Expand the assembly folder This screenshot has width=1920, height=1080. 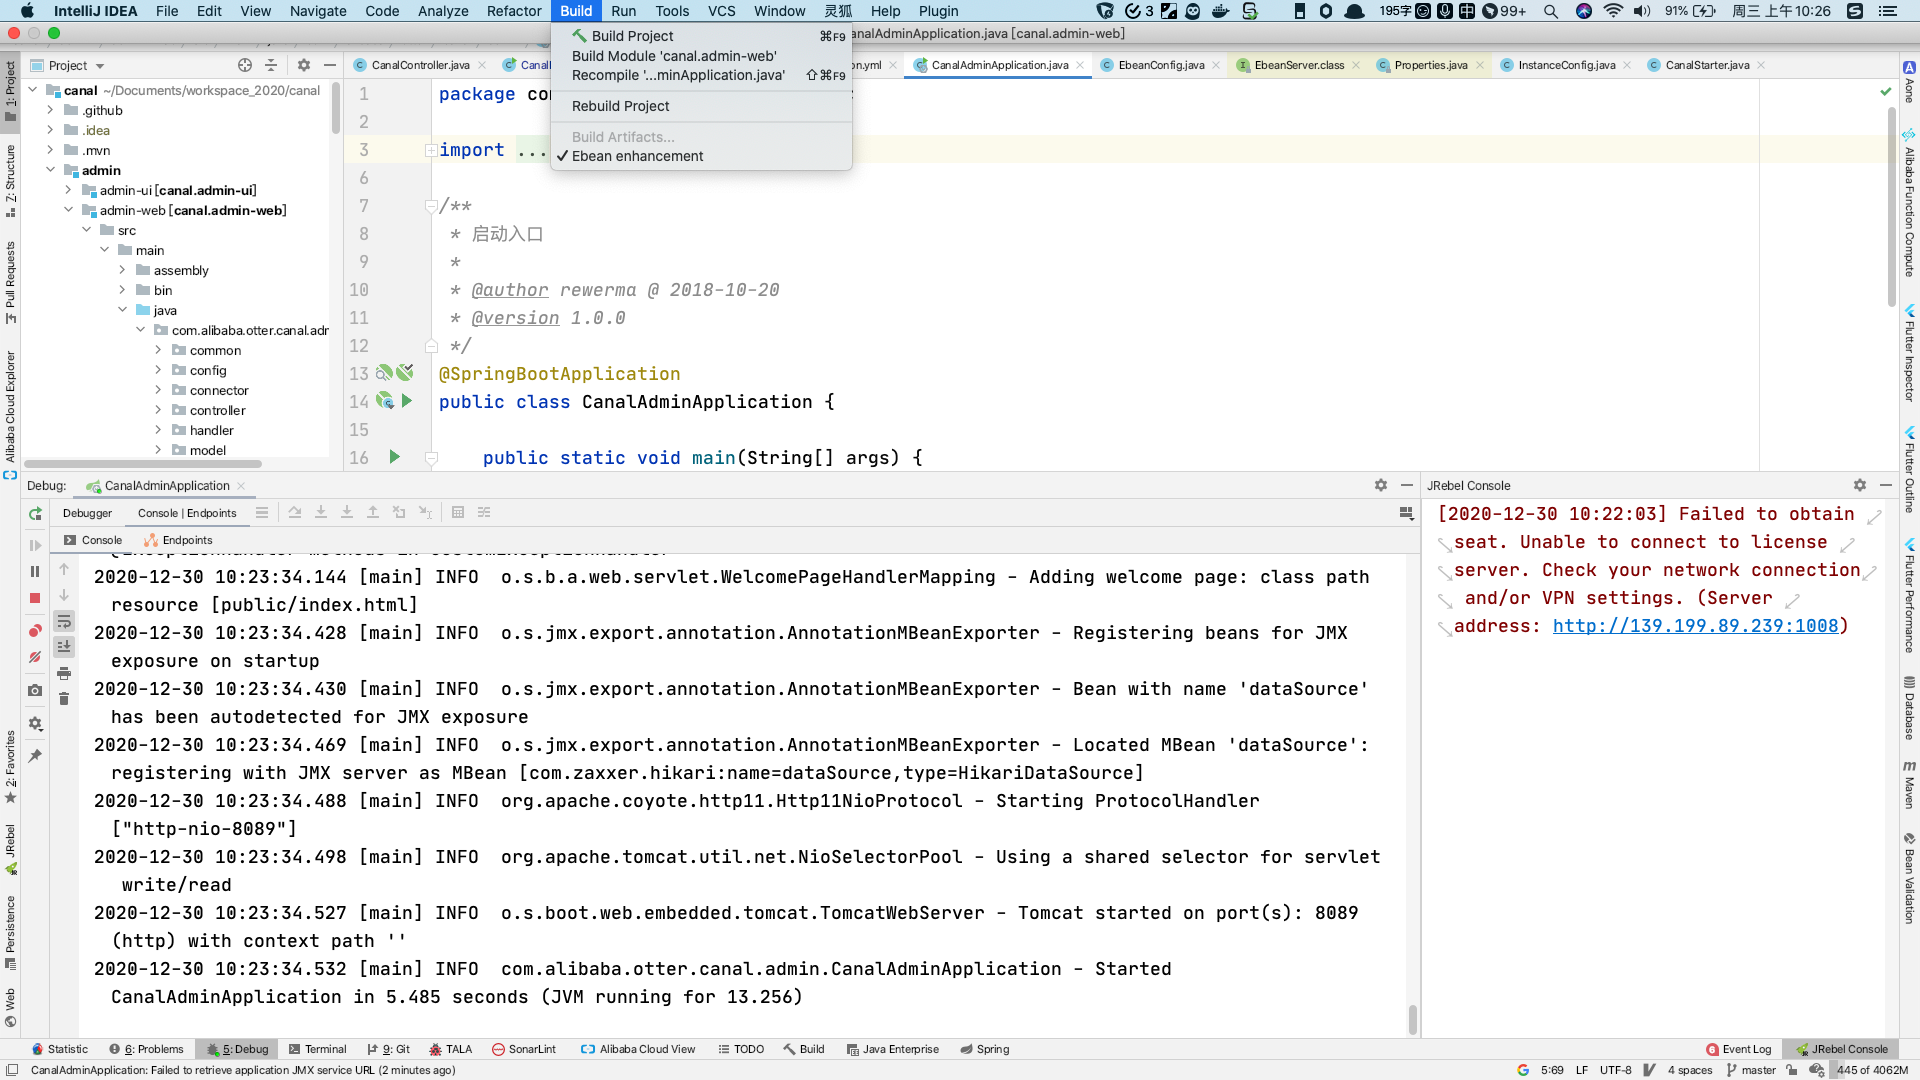[122, 270]
